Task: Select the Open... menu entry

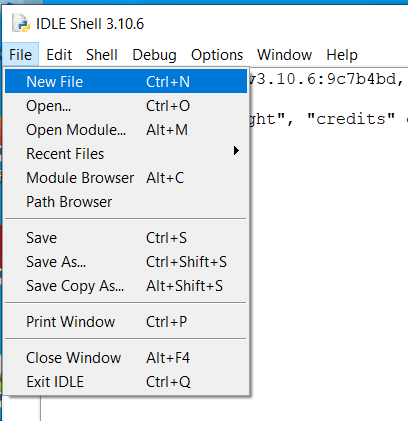Action: tap(126, 106)
